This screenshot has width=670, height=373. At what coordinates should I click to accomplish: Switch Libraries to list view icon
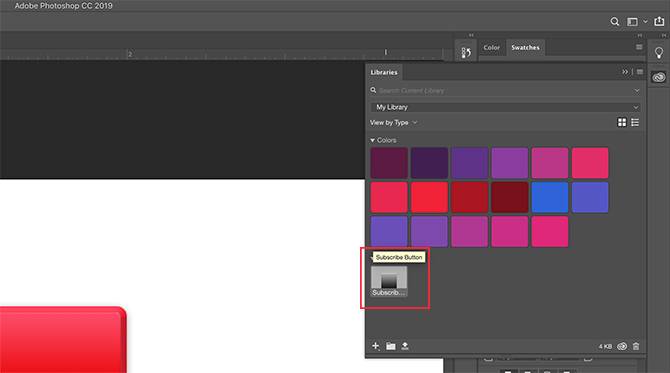click(x=635, y=123)
